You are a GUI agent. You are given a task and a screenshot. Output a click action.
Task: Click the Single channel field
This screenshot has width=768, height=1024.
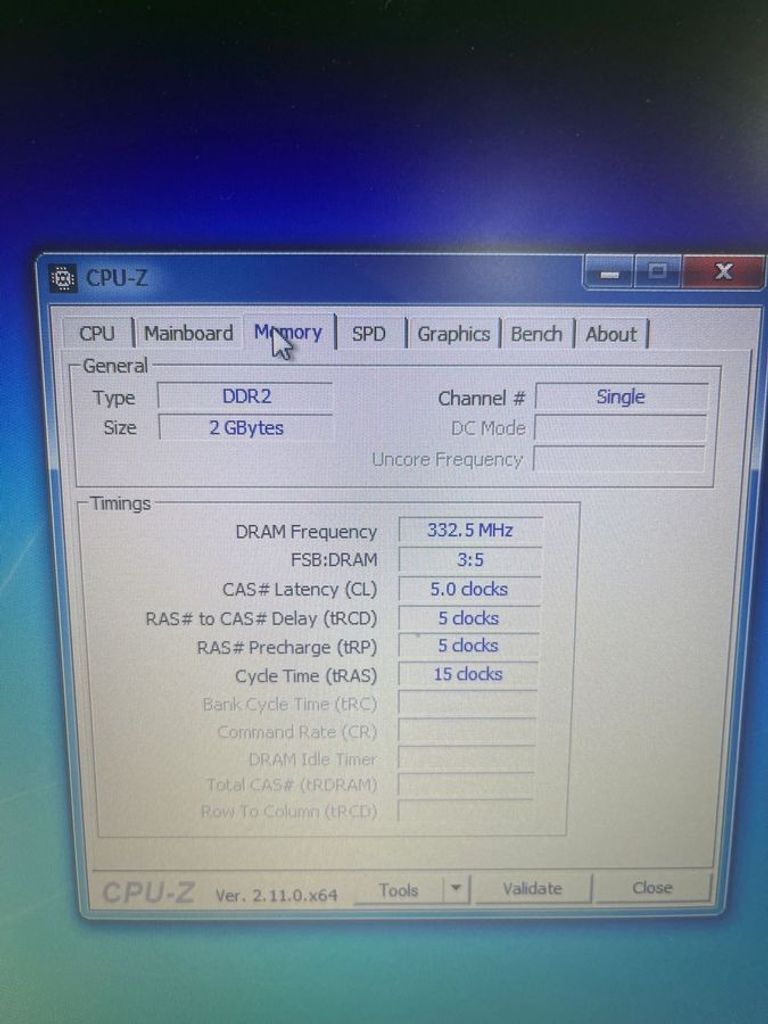621,397
